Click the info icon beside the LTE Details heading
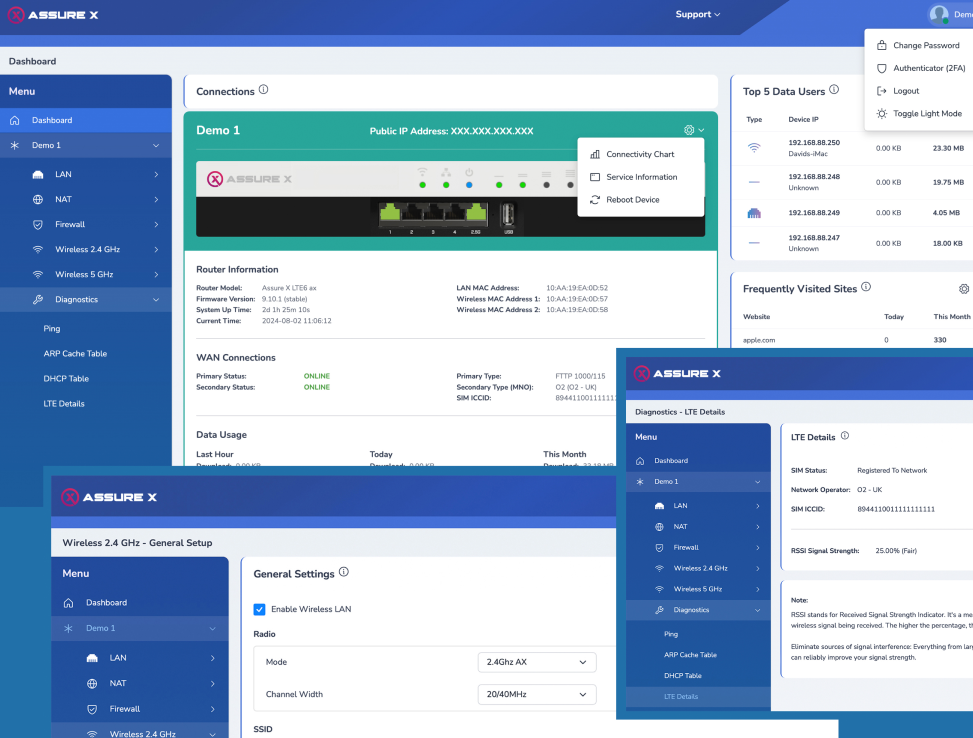 (x=845, y=436)
